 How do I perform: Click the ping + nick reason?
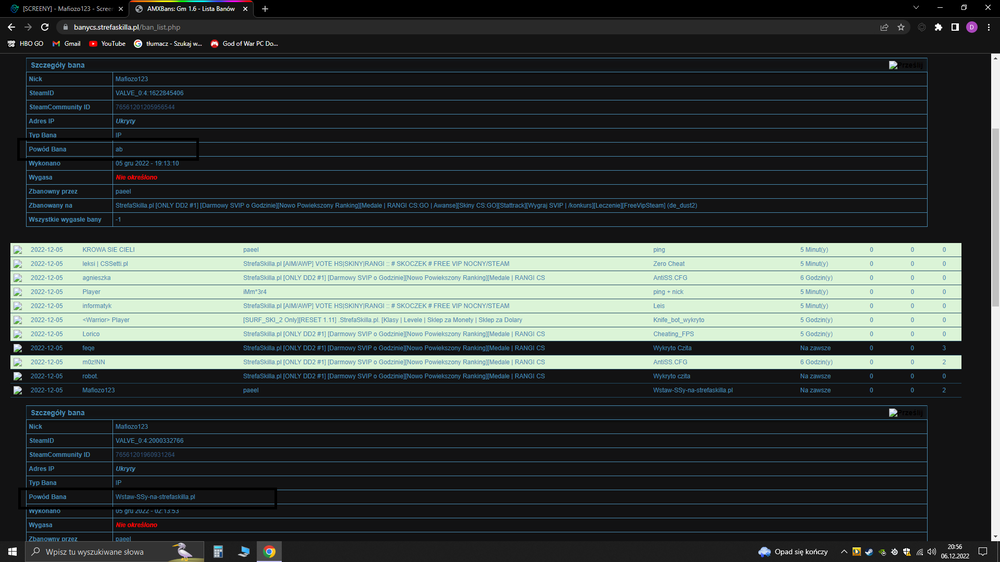[668, 292]
